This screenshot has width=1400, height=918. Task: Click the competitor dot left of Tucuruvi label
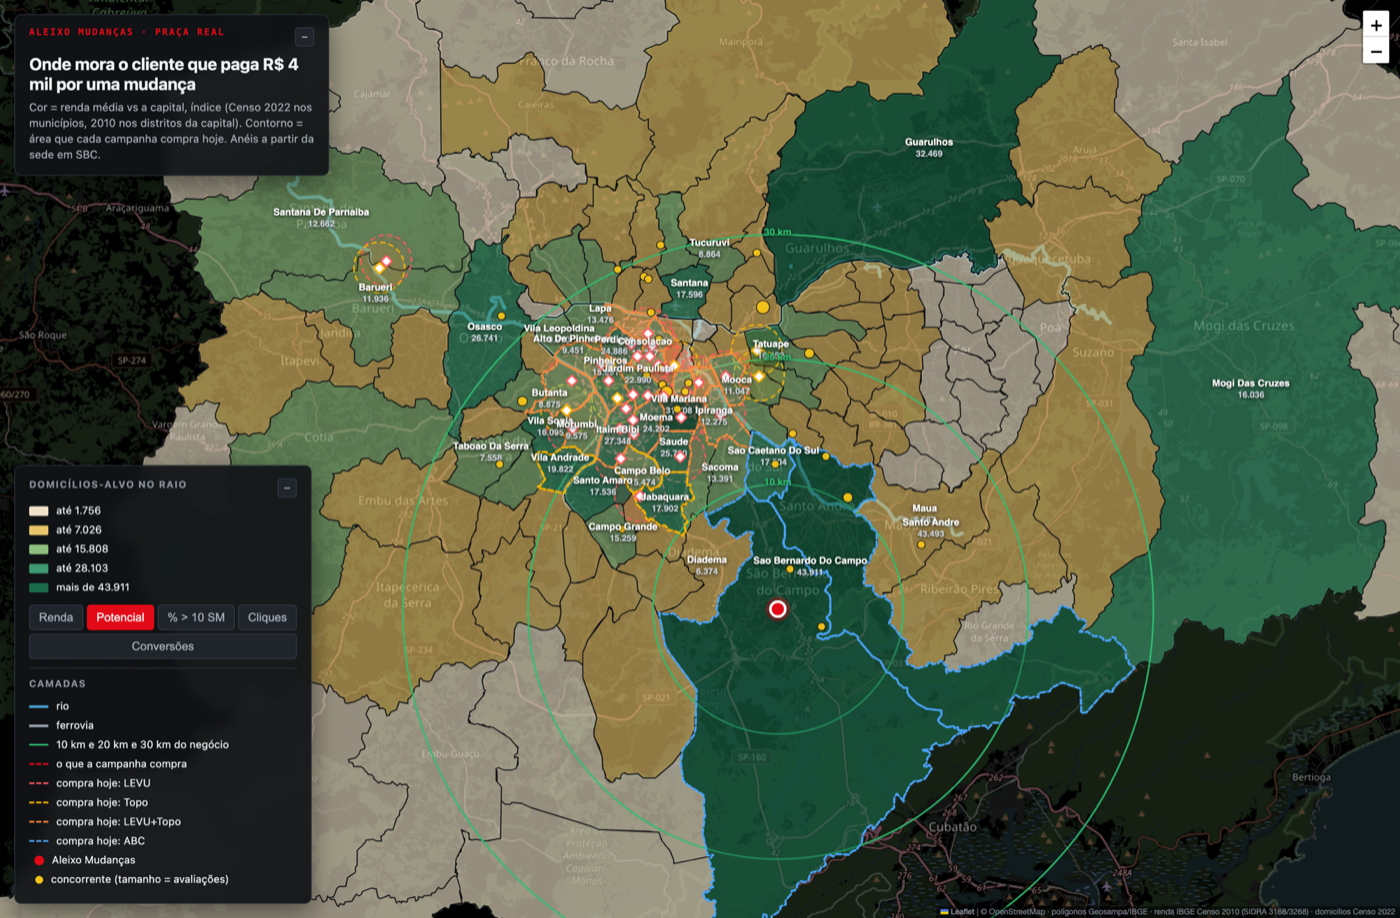tap(660, 245)
